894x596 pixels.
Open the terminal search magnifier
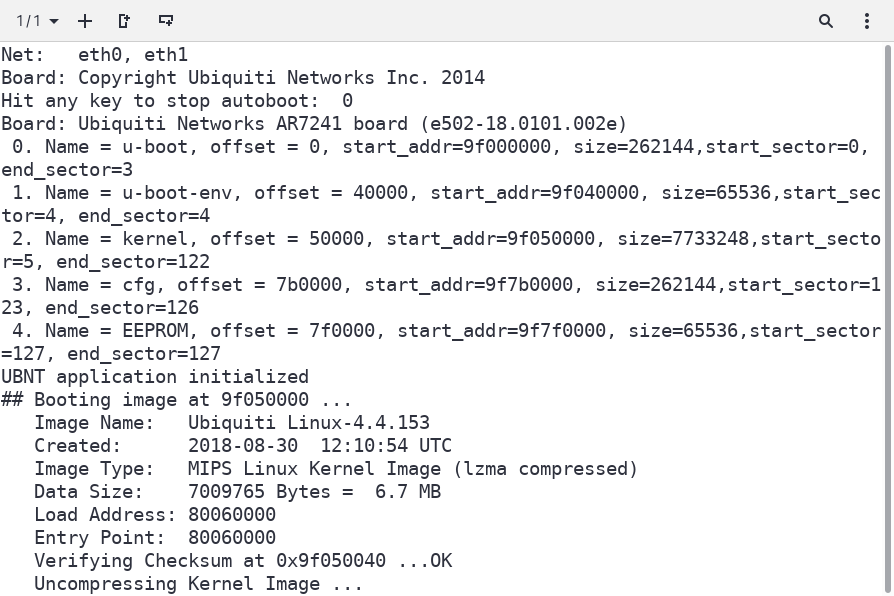(x=826, y=21)
